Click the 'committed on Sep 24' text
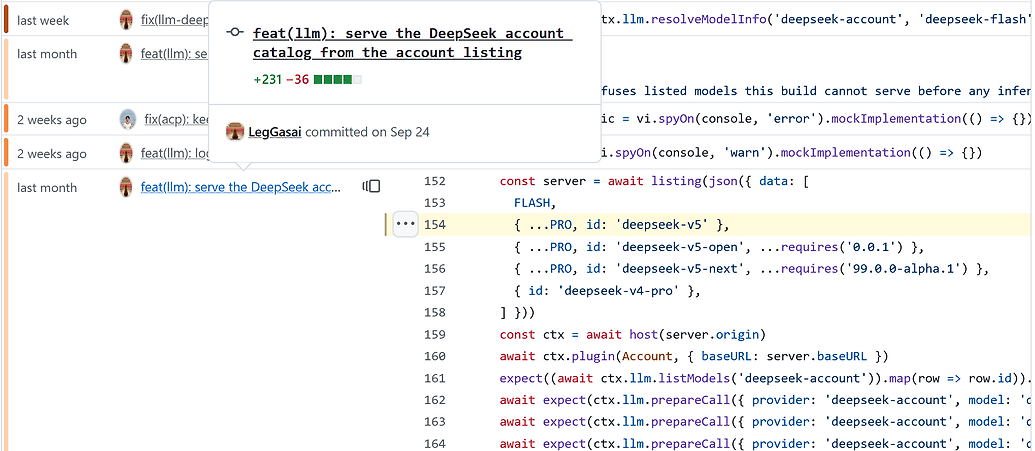The width and height of the screenshot is (1035, 451). point(368,132)
